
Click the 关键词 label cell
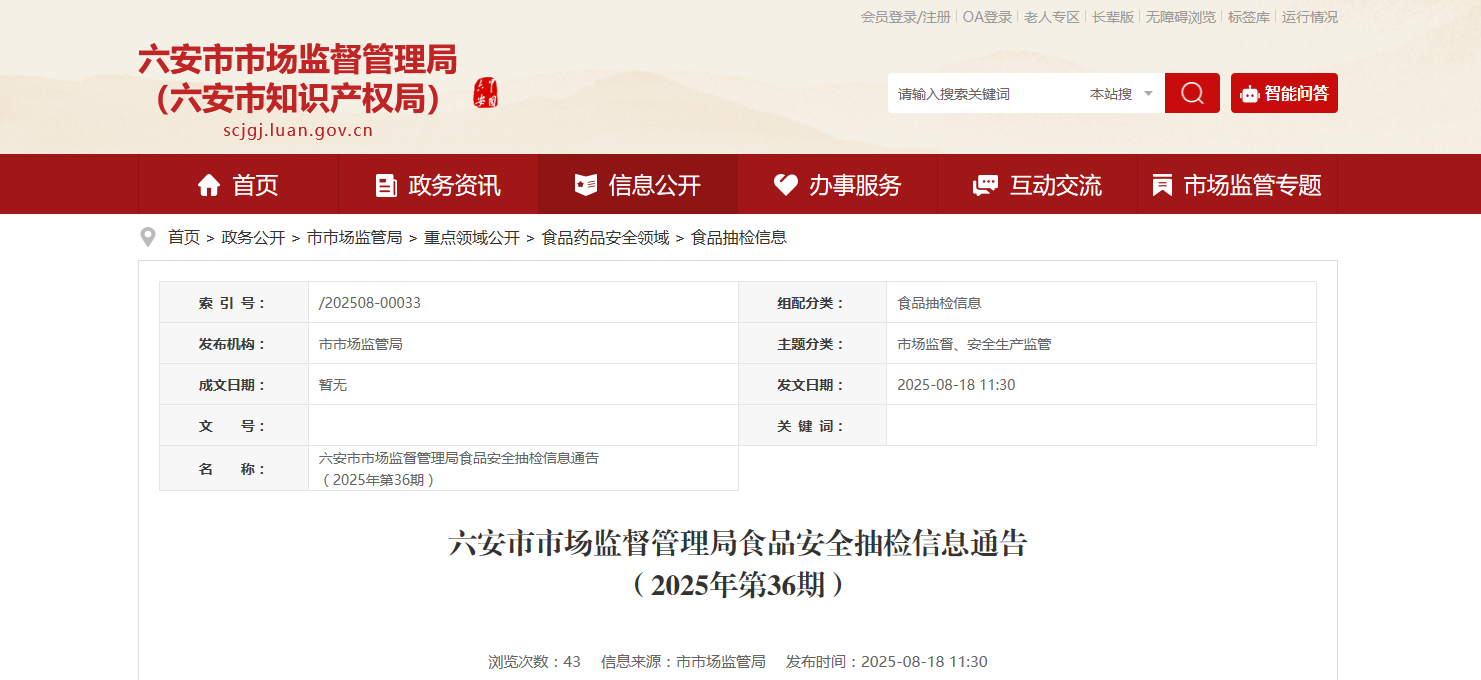(x=812, y=425)
